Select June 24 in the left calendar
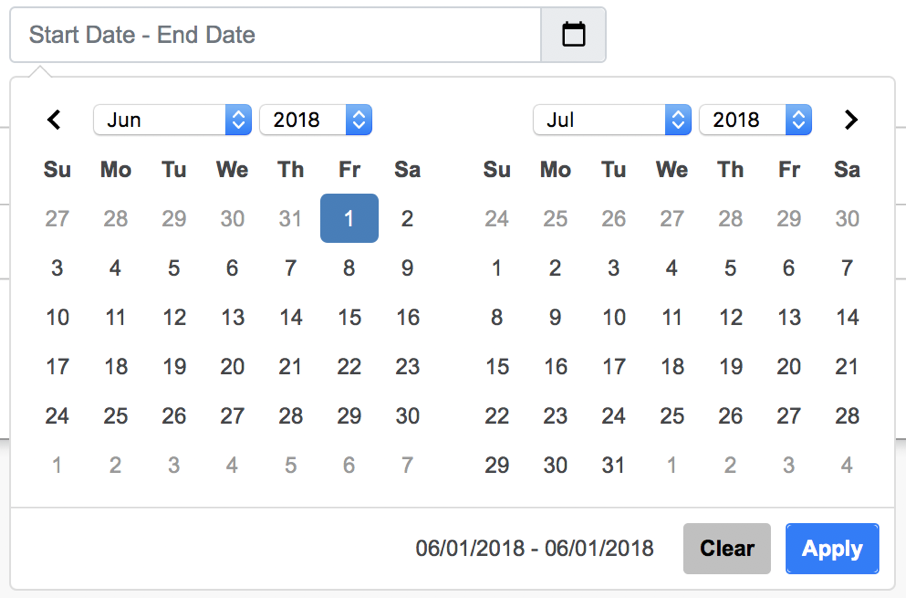The height and width of the screenshot is (598, 906). [x=57, y=415]
